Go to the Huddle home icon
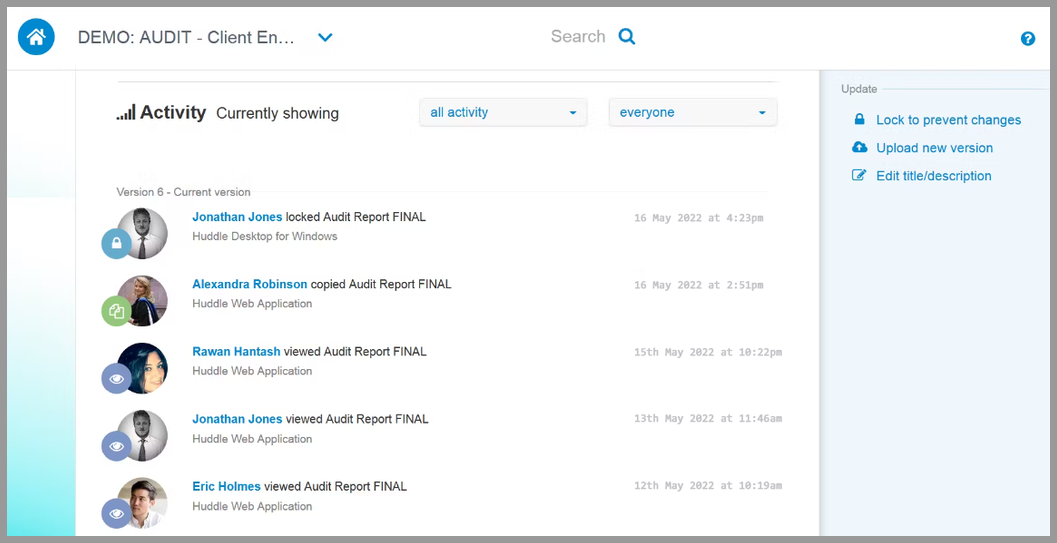Viewport: 1057px width, 543px height. pos(36,36)
